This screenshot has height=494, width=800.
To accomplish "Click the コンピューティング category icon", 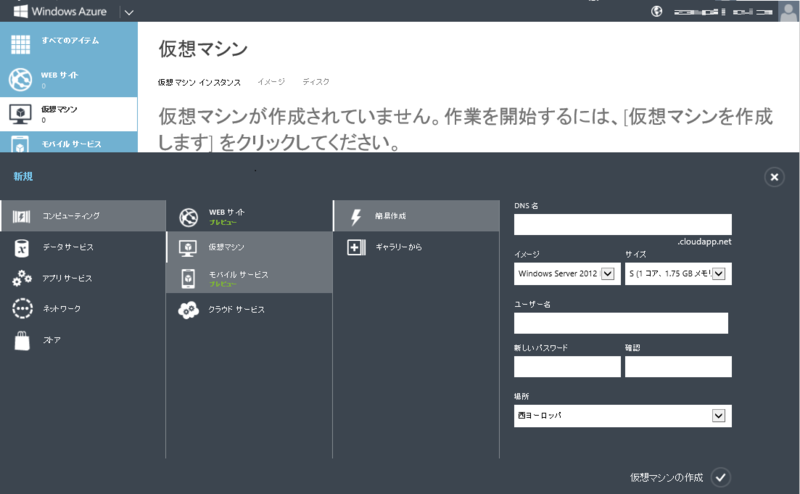I will tap(21, 216).
